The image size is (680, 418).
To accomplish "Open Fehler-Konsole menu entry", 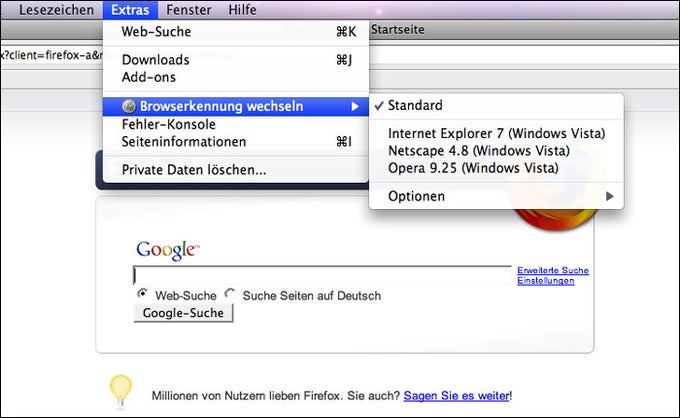I will point(236,124).
